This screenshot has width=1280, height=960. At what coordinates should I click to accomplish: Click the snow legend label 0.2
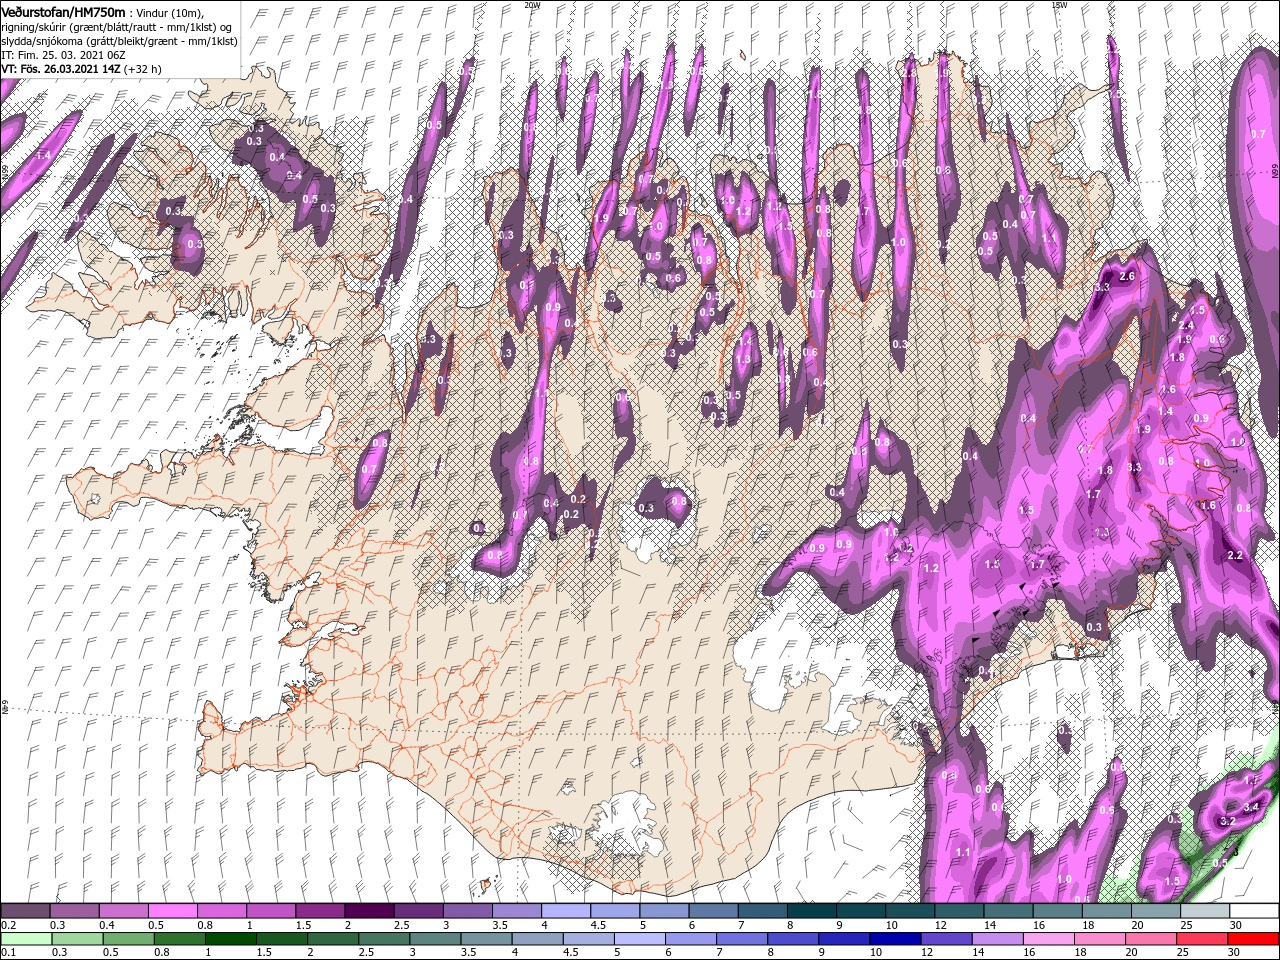tap(9, 925)
